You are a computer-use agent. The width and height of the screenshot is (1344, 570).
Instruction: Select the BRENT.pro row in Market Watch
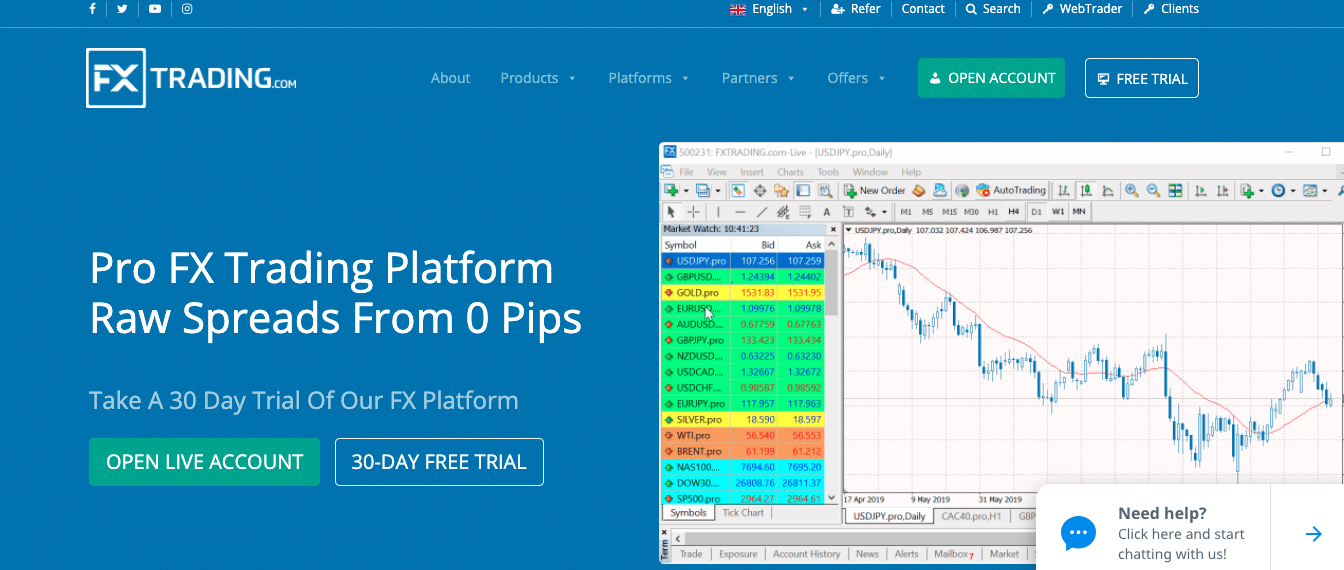point(743,451)
